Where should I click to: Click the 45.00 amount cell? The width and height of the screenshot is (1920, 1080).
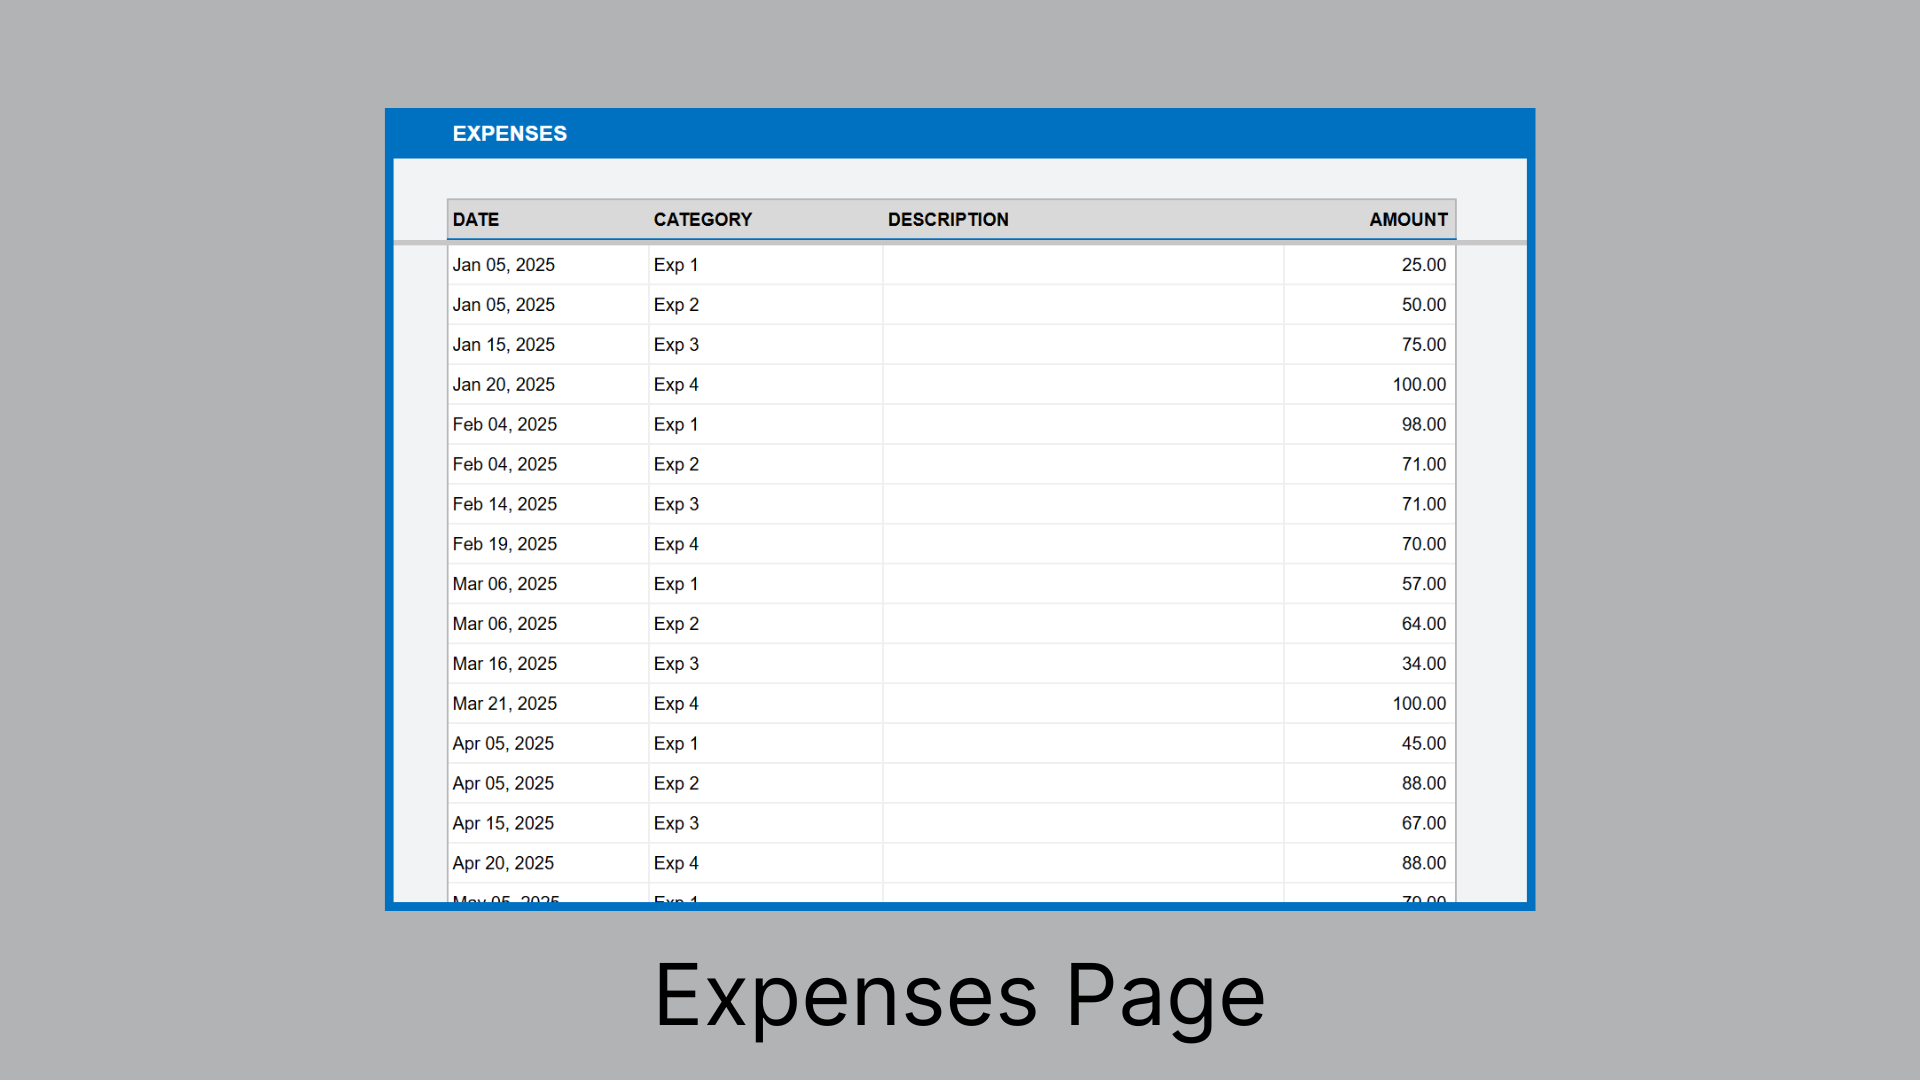click(x=1423, y=744)
